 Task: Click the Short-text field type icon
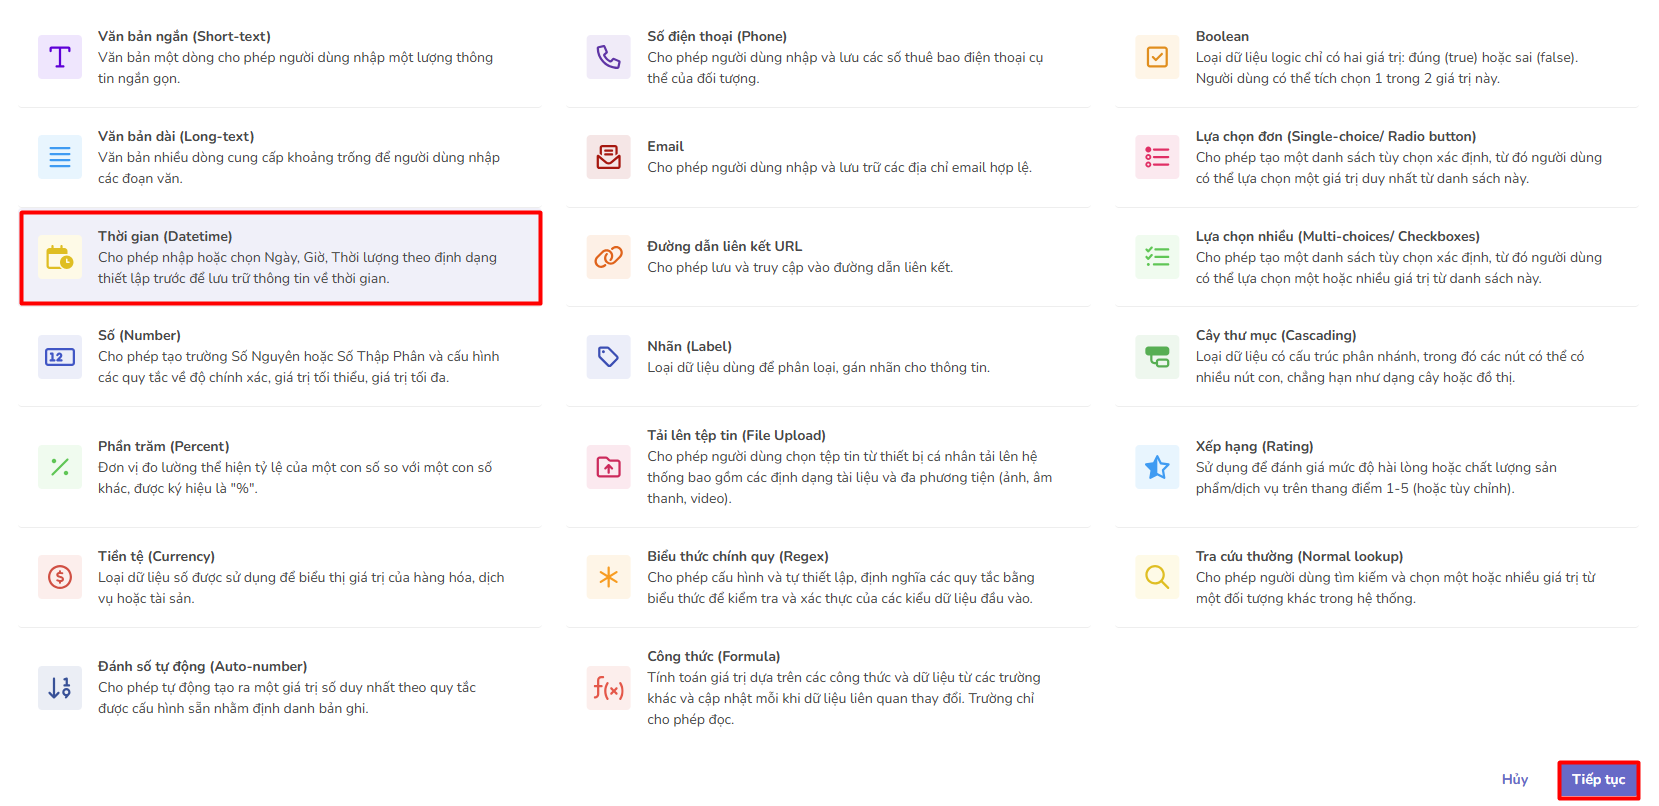coord(60,57)
